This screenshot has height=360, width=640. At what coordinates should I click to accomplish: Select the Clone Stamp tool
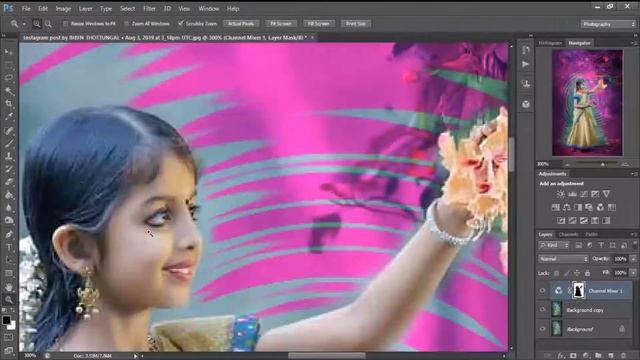tap(9, 156)
